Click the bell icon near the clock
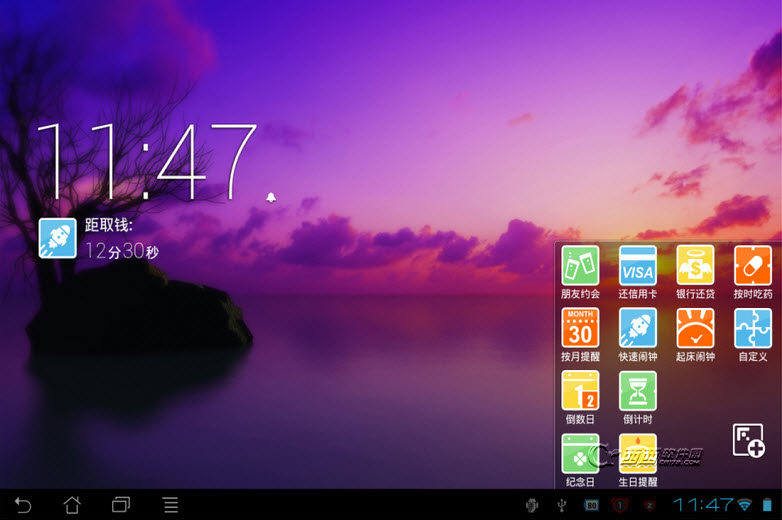The width and height of the screenshot is (782, 520). [271, 197]
